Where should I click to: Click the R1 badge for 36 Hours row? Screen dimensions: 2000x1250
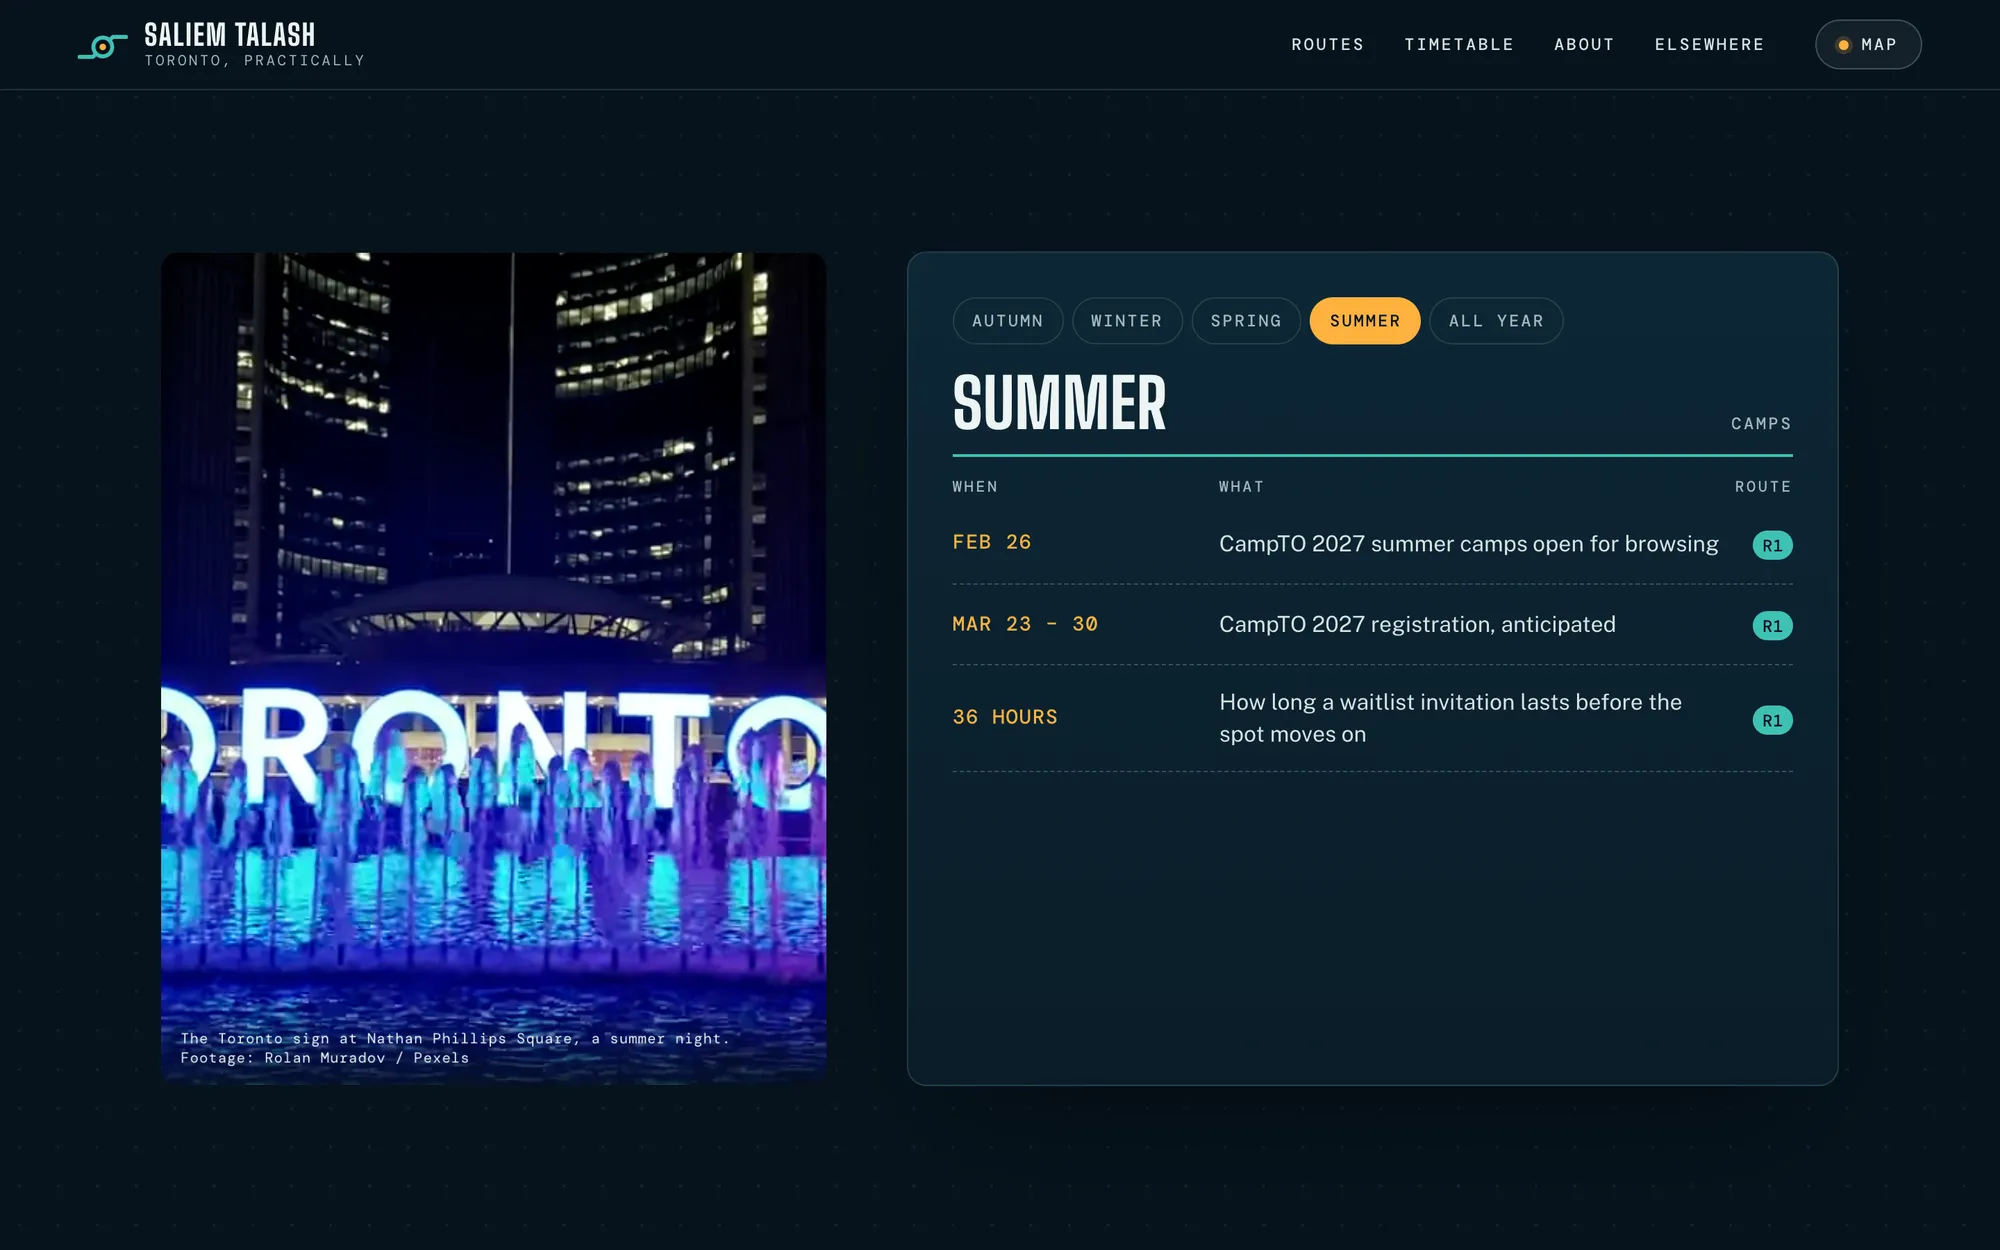point(1772,720)
